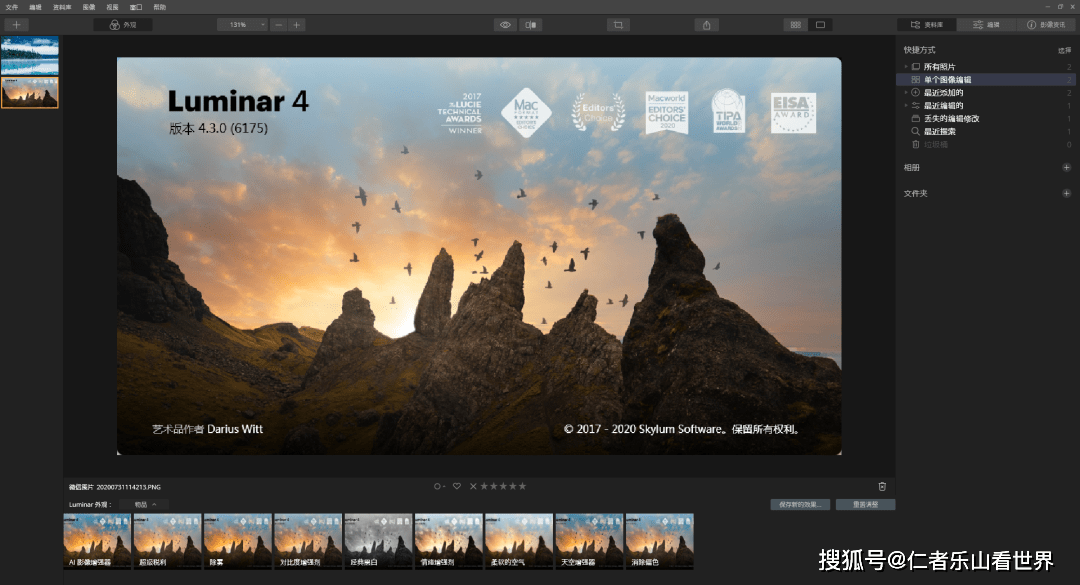Select the 最近编辑的 shortcut
Viewport: 1080px width, 585px height.
(x=943, y=105)
